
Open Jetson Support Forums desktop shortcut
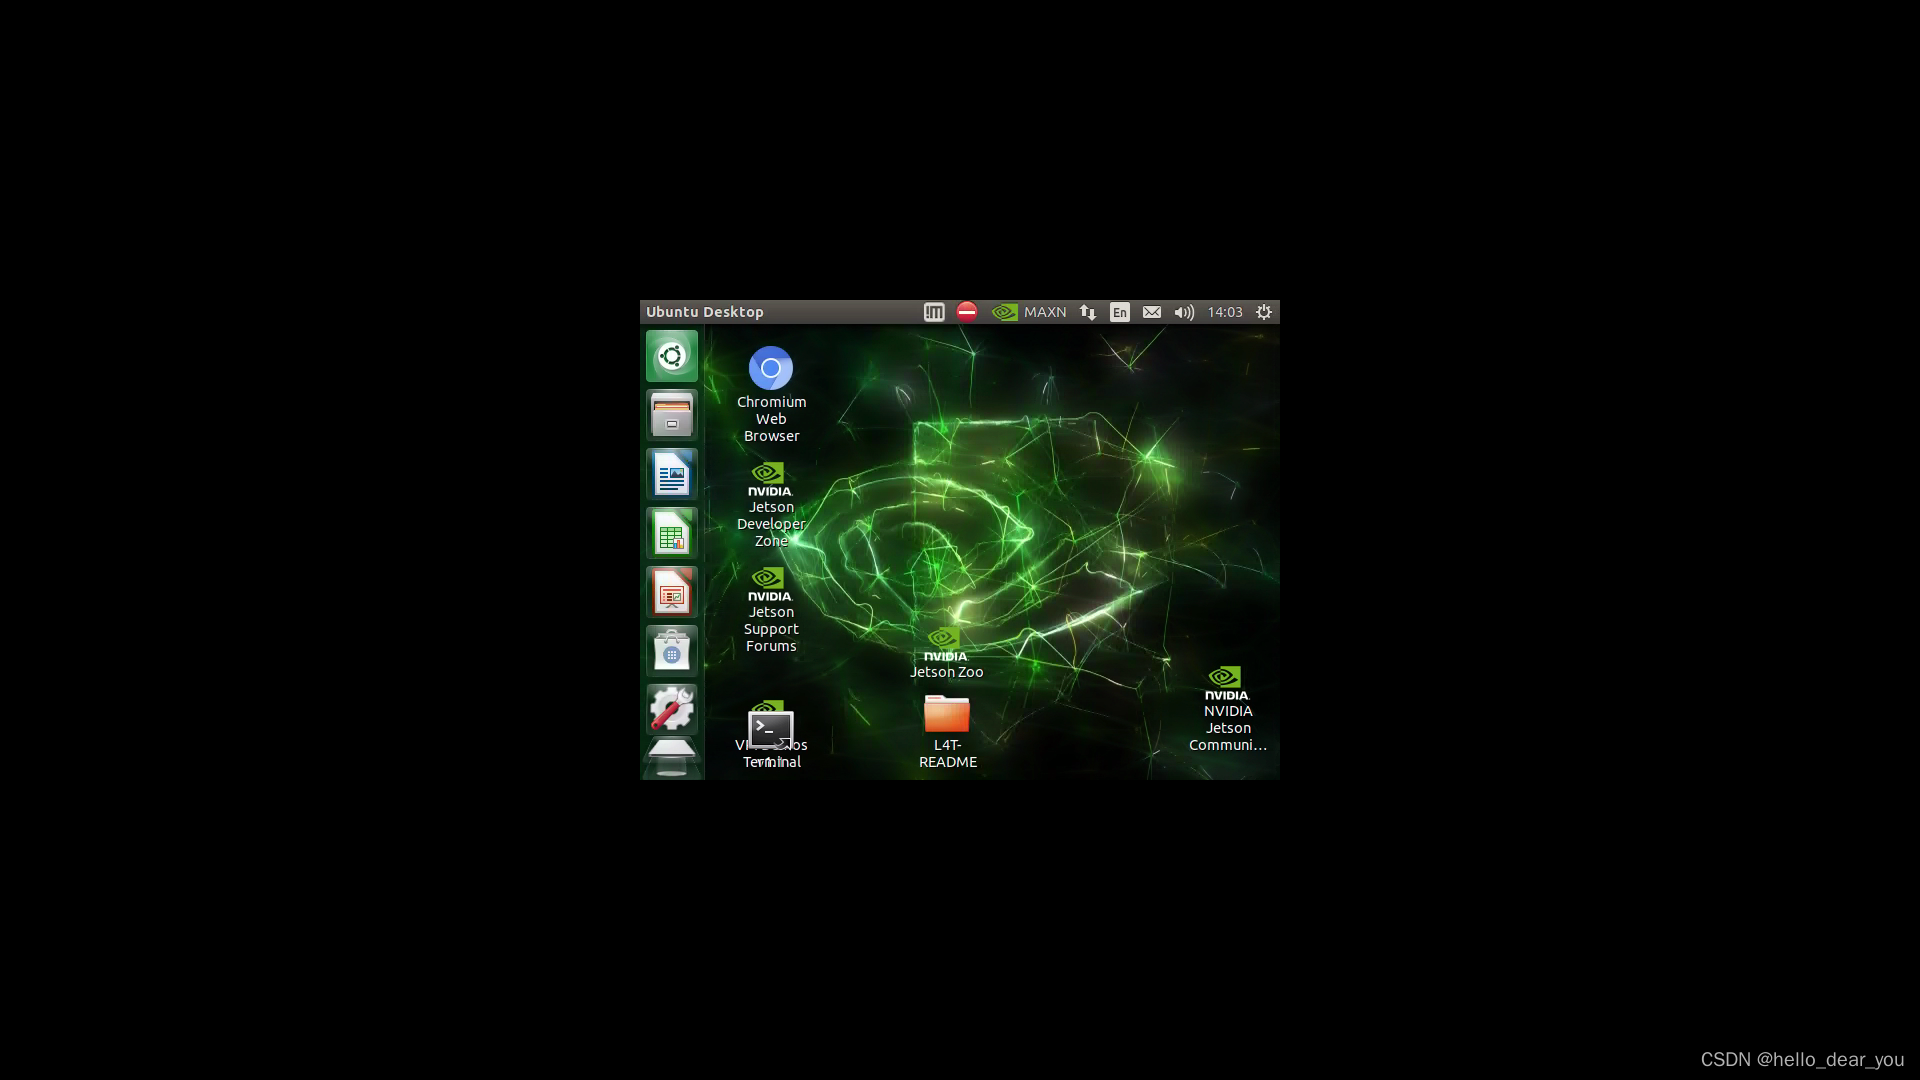click(x=770, y=584)
